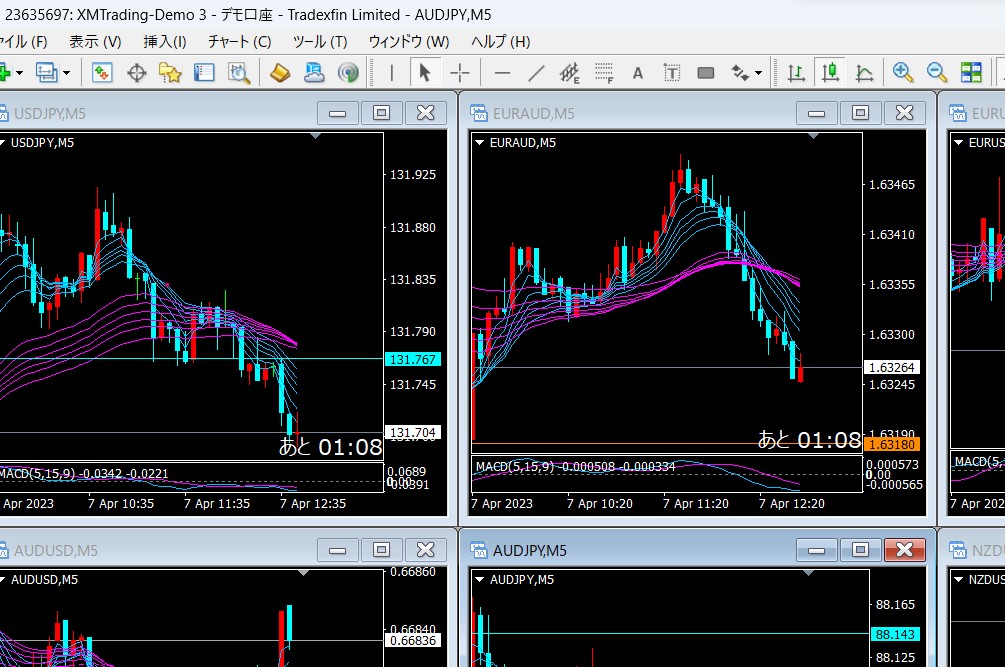Select the text 'A' drawing tool
This screenshot has width=1005, height=667.
(x=638, y=73)
